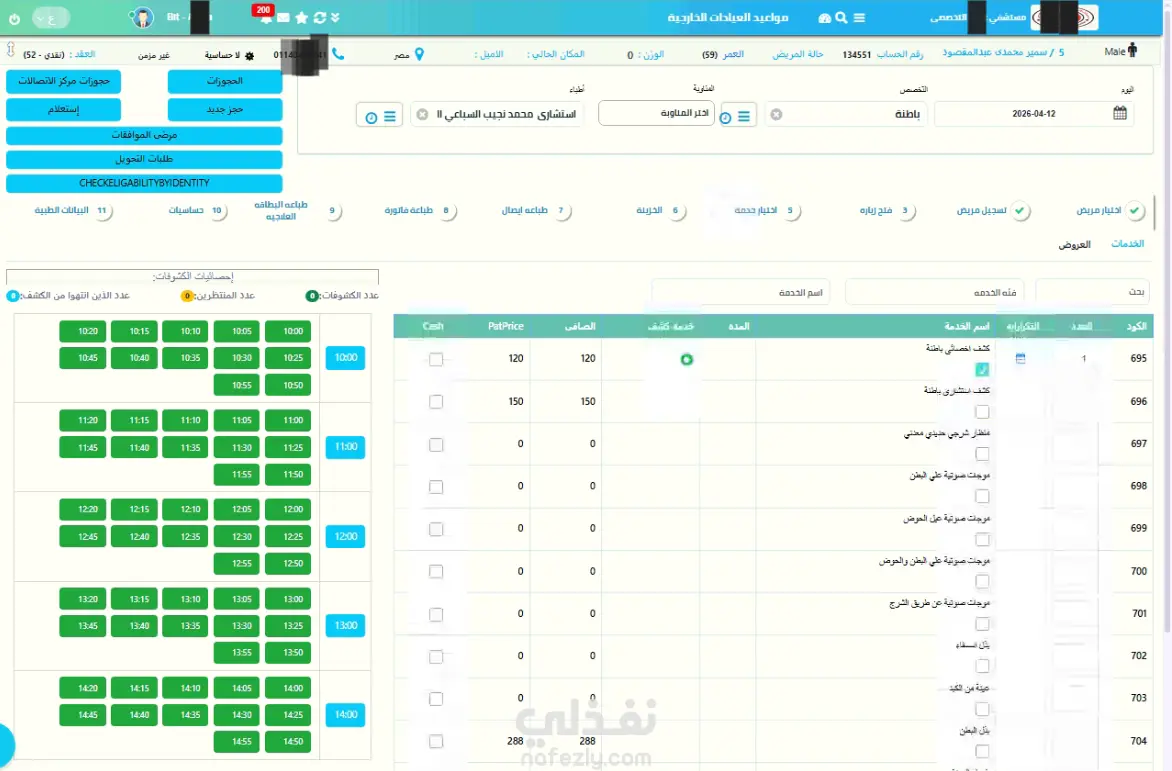This screenshot has width=1172, height=771.
Task: Click the up-down arrows icon at left edge
Action: (x=10, y=50)
